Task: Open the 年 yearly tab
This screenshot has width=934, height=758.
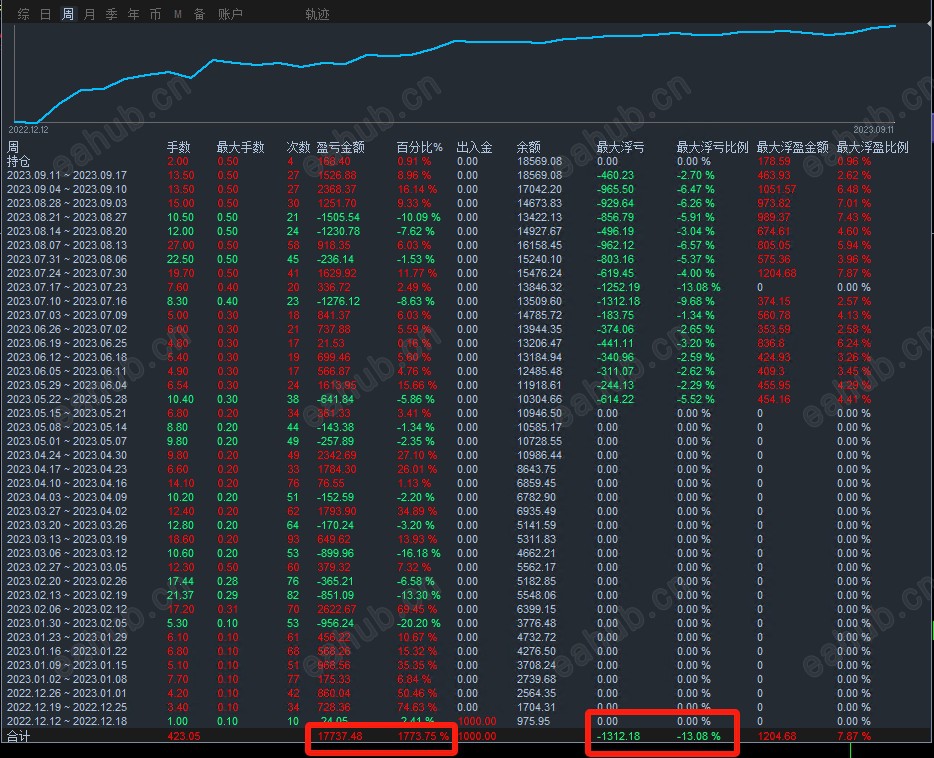Action: coord(133,14)
